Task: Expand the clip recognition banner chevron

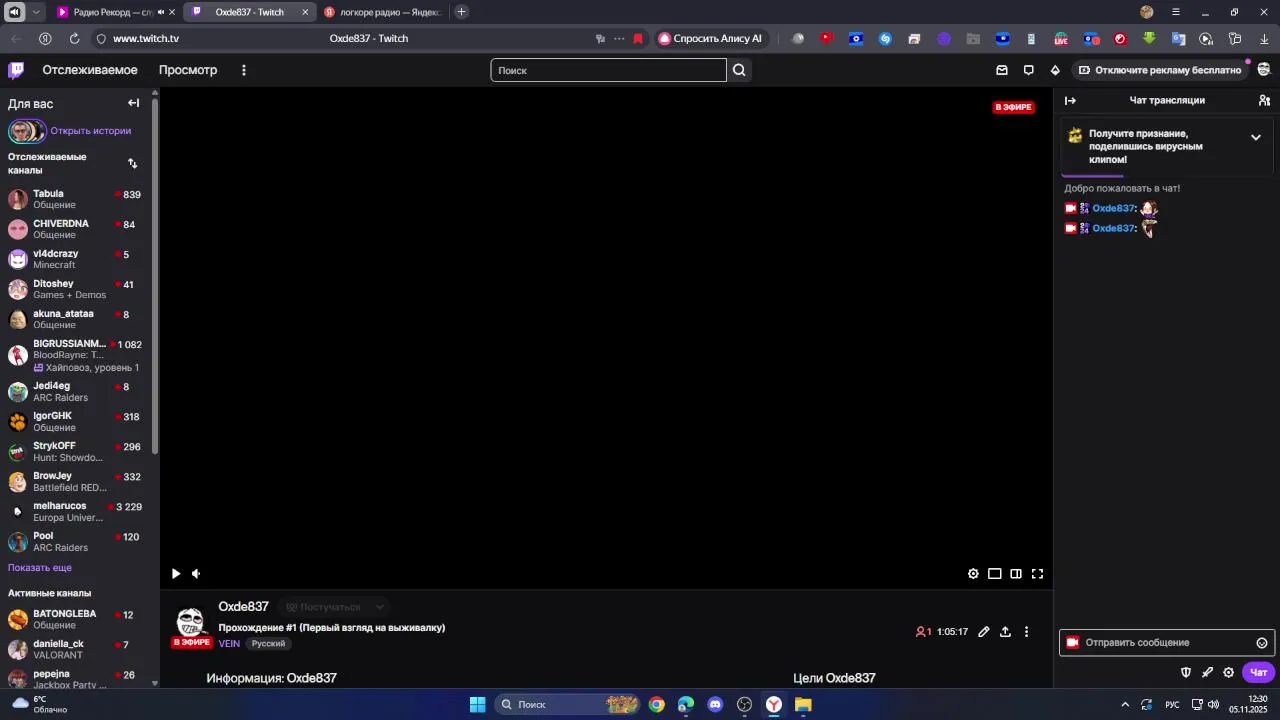Action: [x=1256, y=137]
